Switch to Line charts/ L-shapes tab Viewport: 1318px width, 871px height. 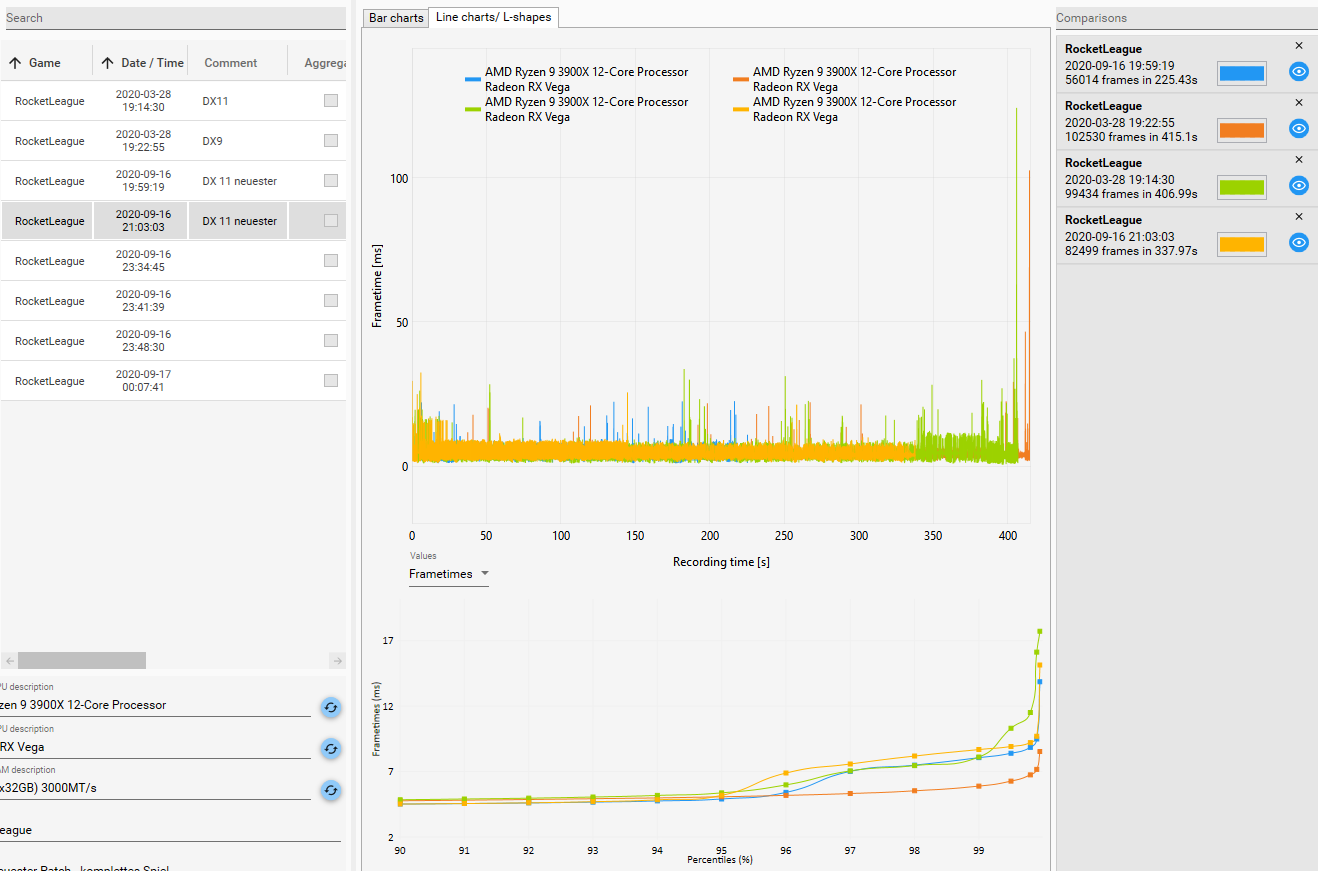pos(493,17)
